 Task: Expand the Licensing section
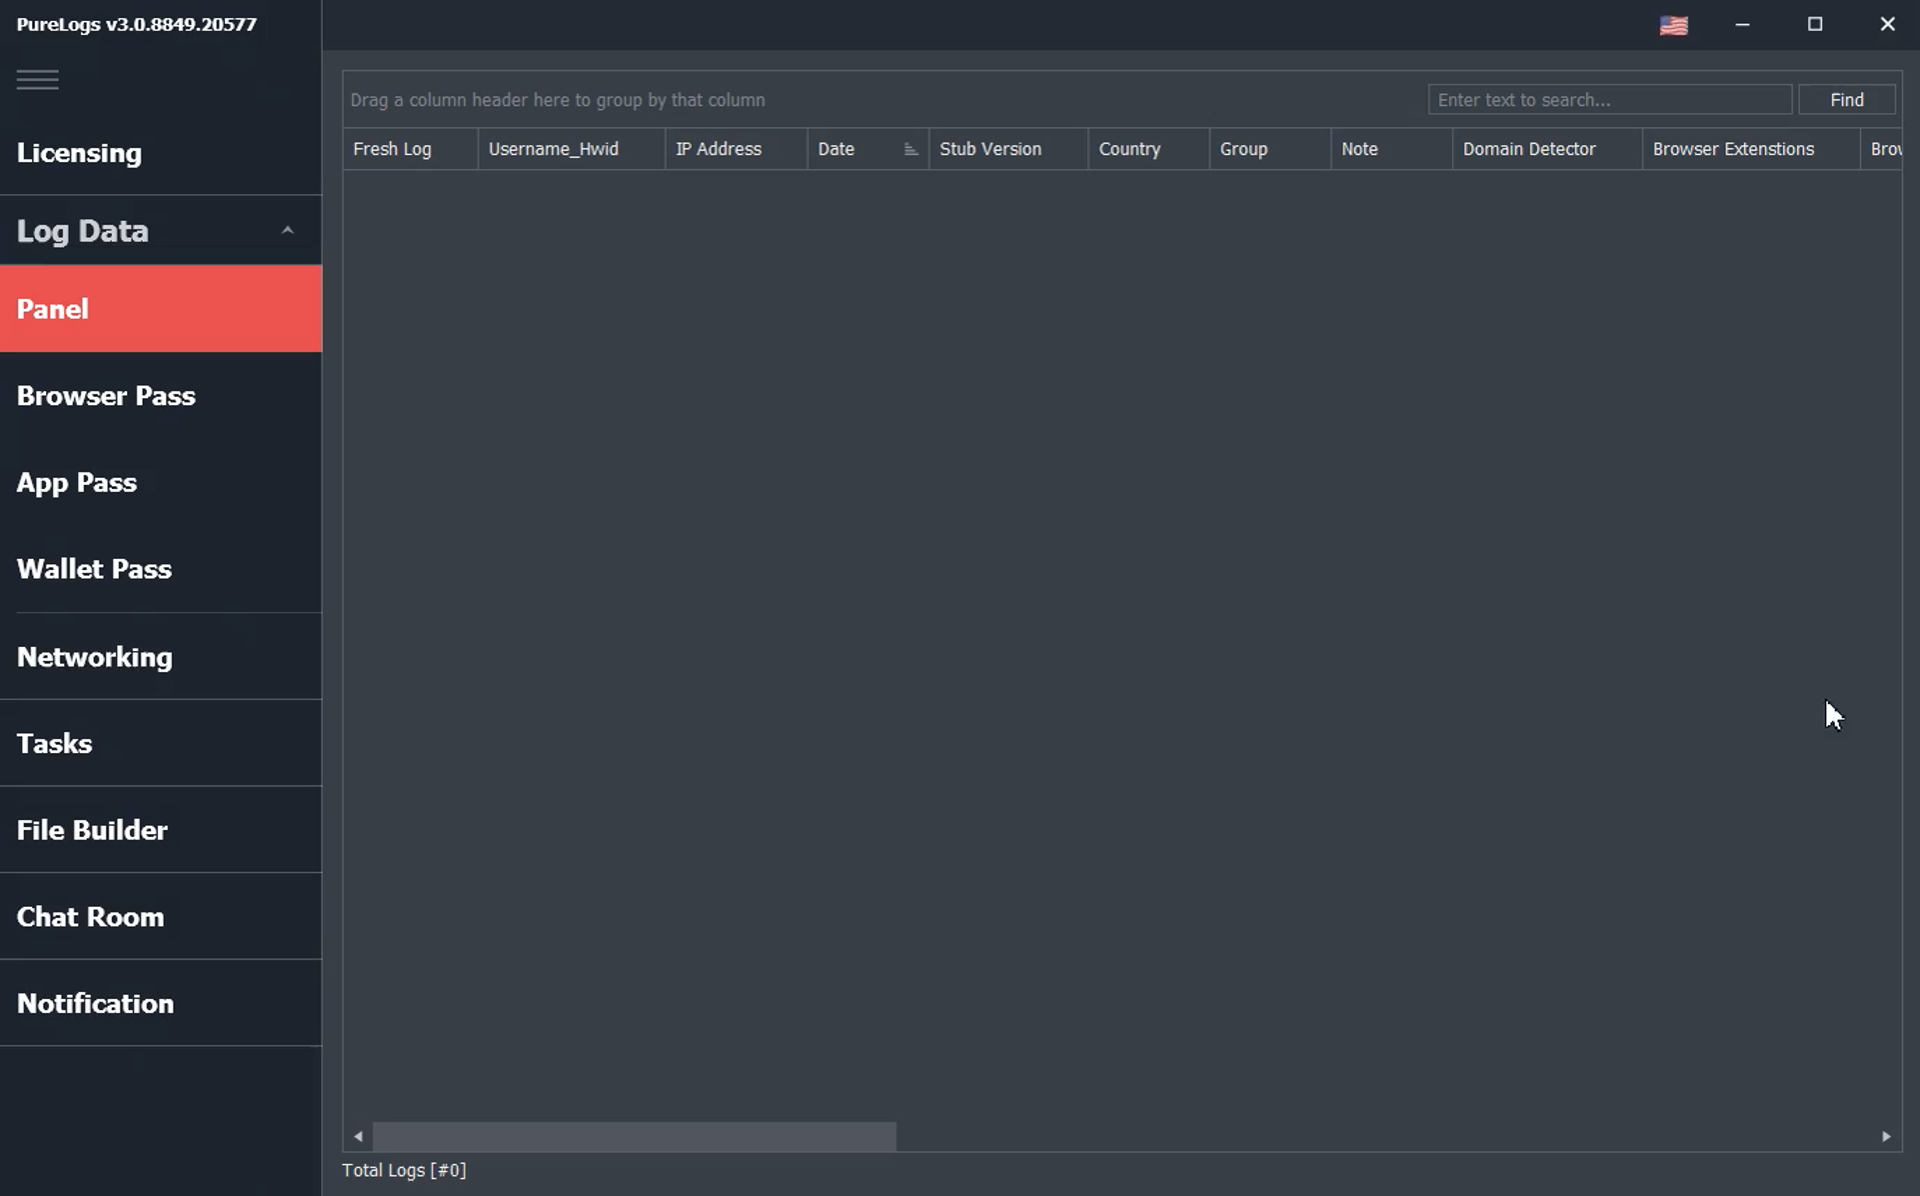pos(79,152)
